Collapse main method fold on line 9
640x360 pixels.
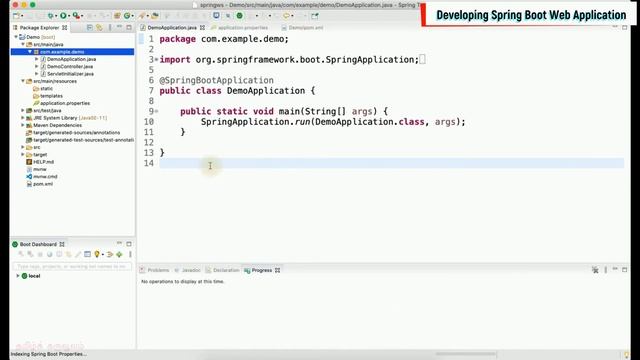click(156, 111)
